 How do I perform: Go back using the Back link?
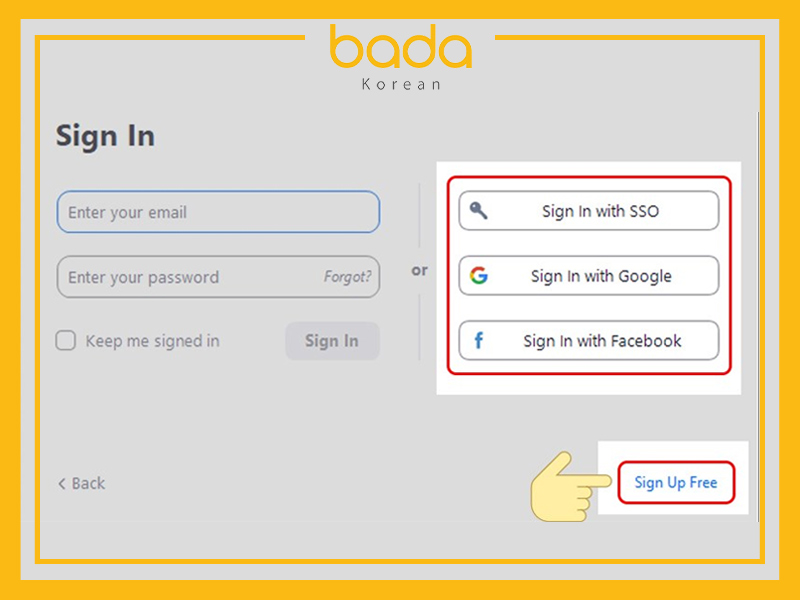[x=87, y=484]
